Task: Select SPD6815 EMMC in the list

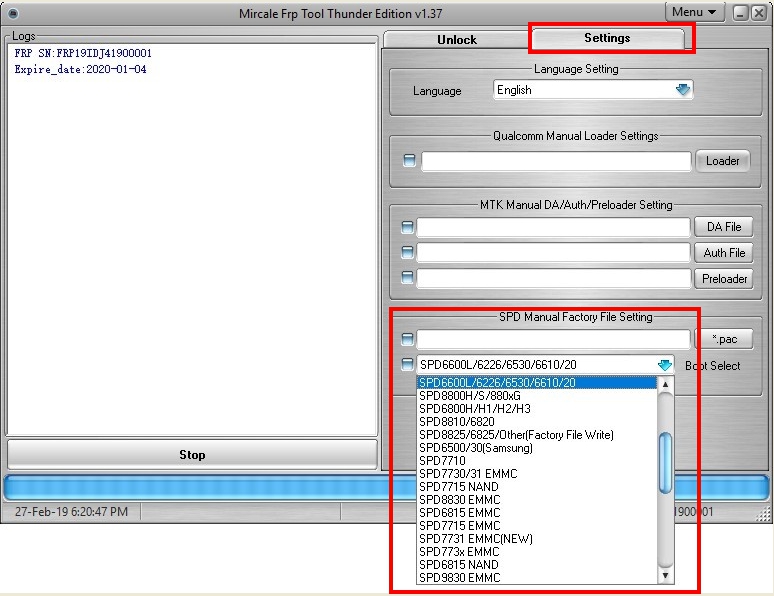Action: (537, 513)
